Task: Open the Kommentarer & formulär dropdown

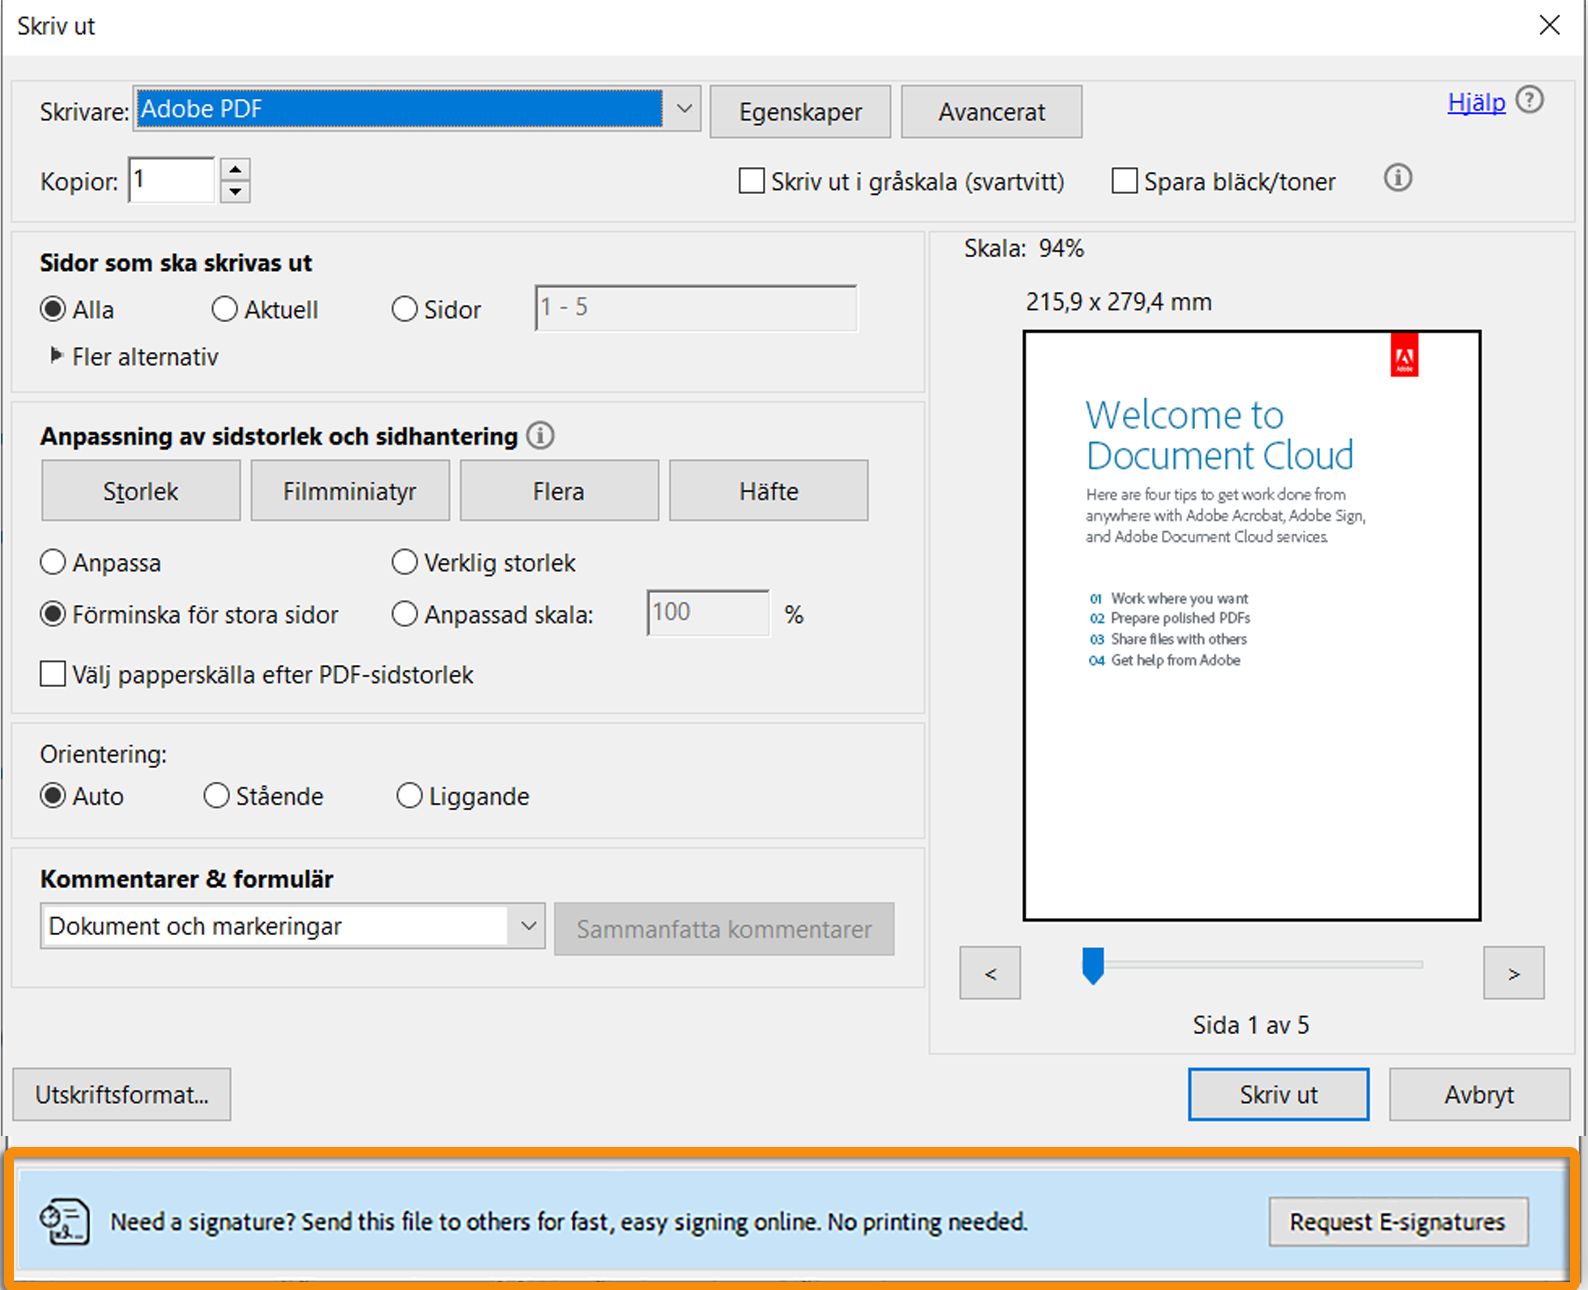Action: 292,927
